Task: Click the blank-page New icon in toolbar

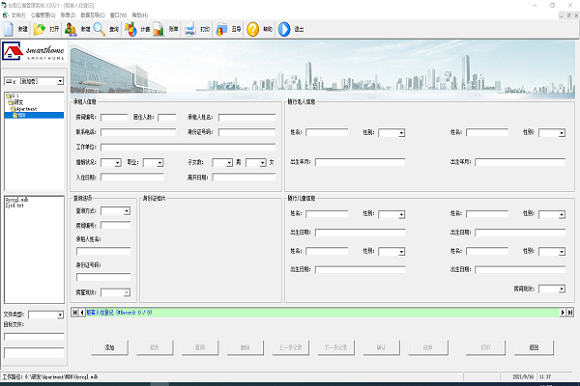Action: (9, 29)
